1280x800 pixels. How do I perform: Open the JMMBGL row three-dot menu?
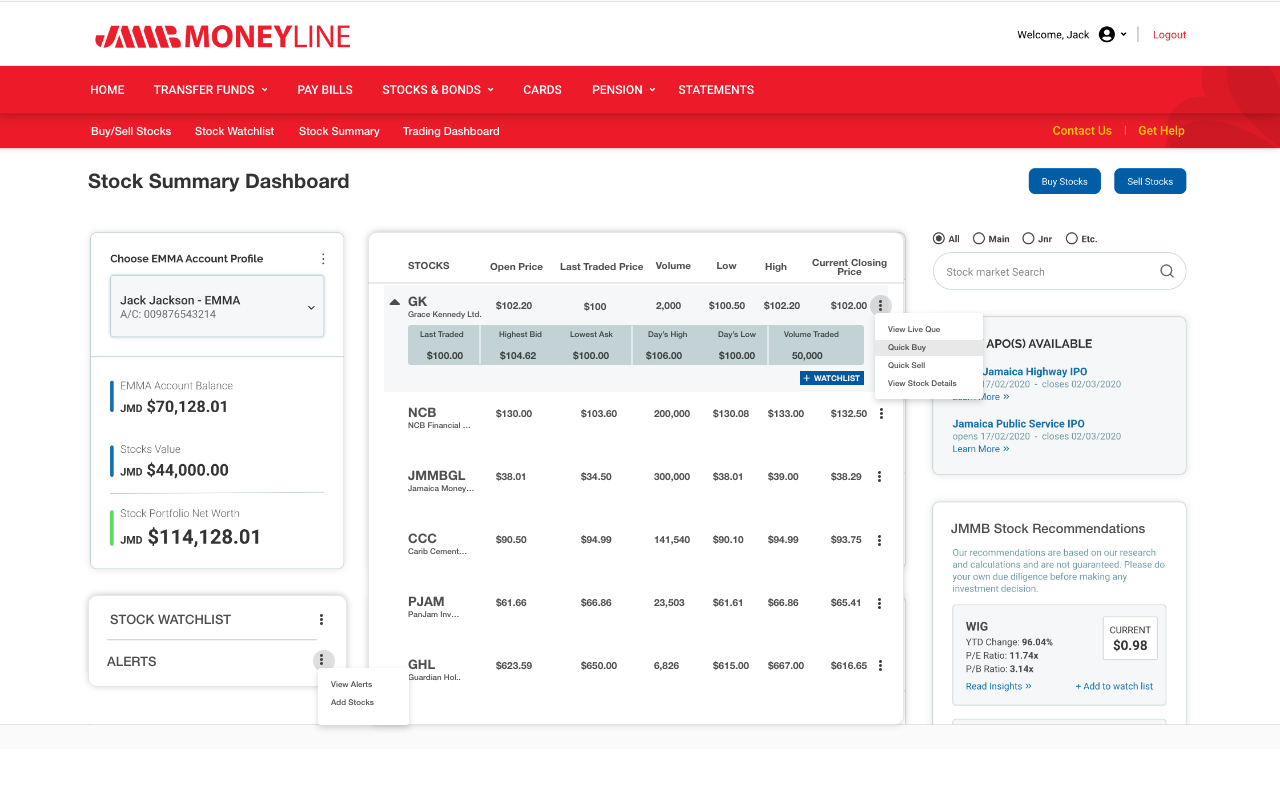point(880,477)
